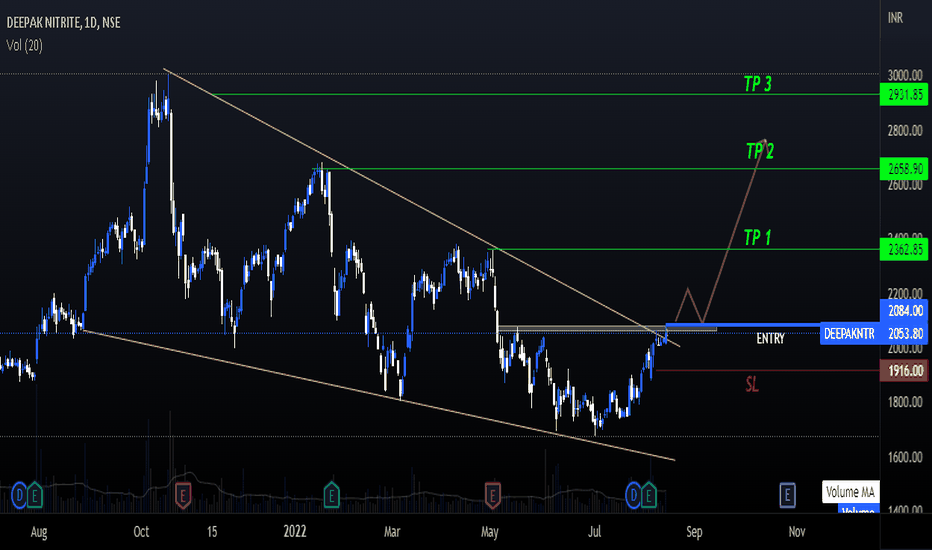
Task: Select the red SL text label
Action: (752, 385)
